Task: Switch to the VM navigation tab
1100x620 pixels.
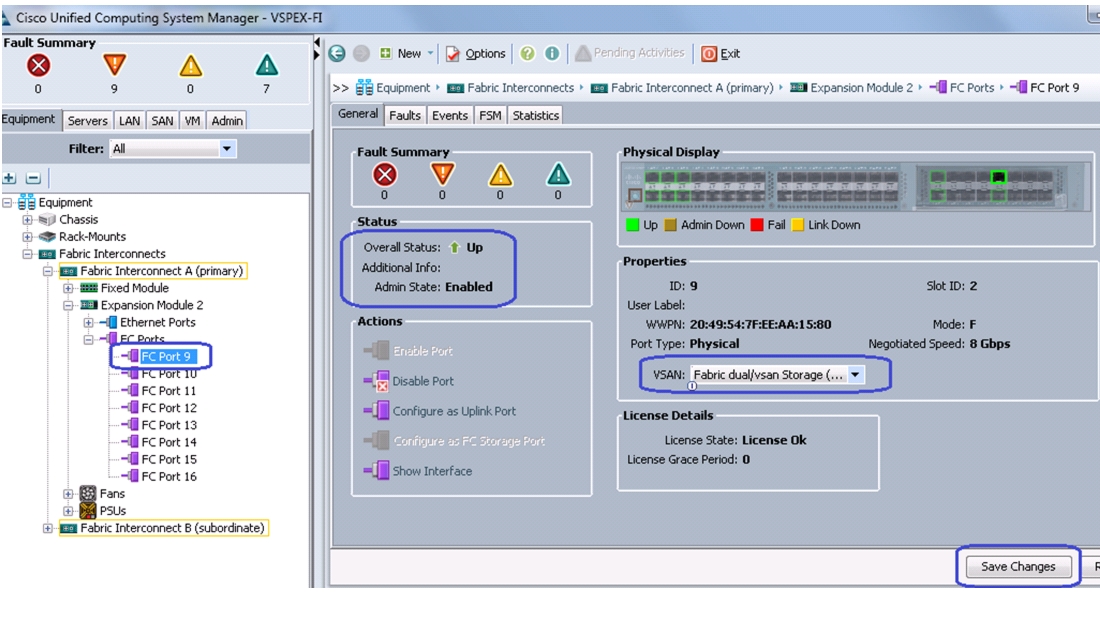Action: pos(192,121)
